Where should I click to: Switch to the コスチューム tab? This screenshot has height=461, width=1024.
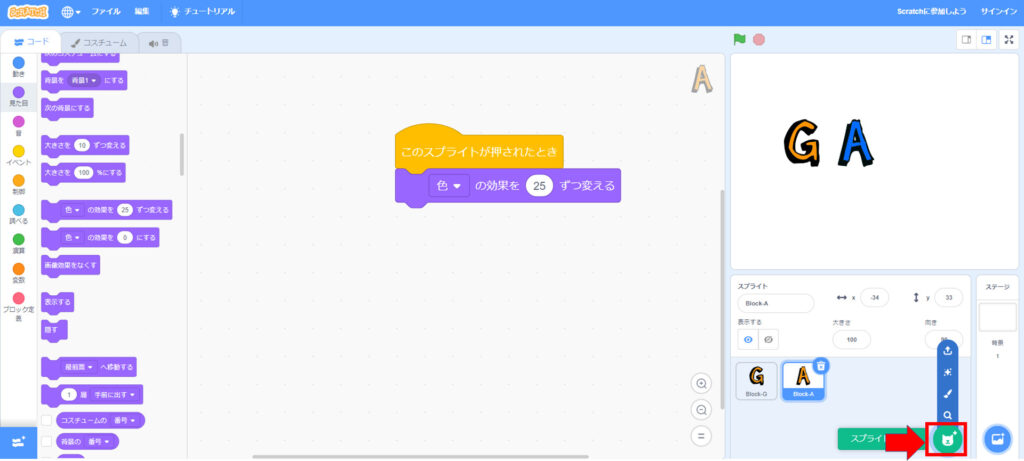click(x=99, y=42)
